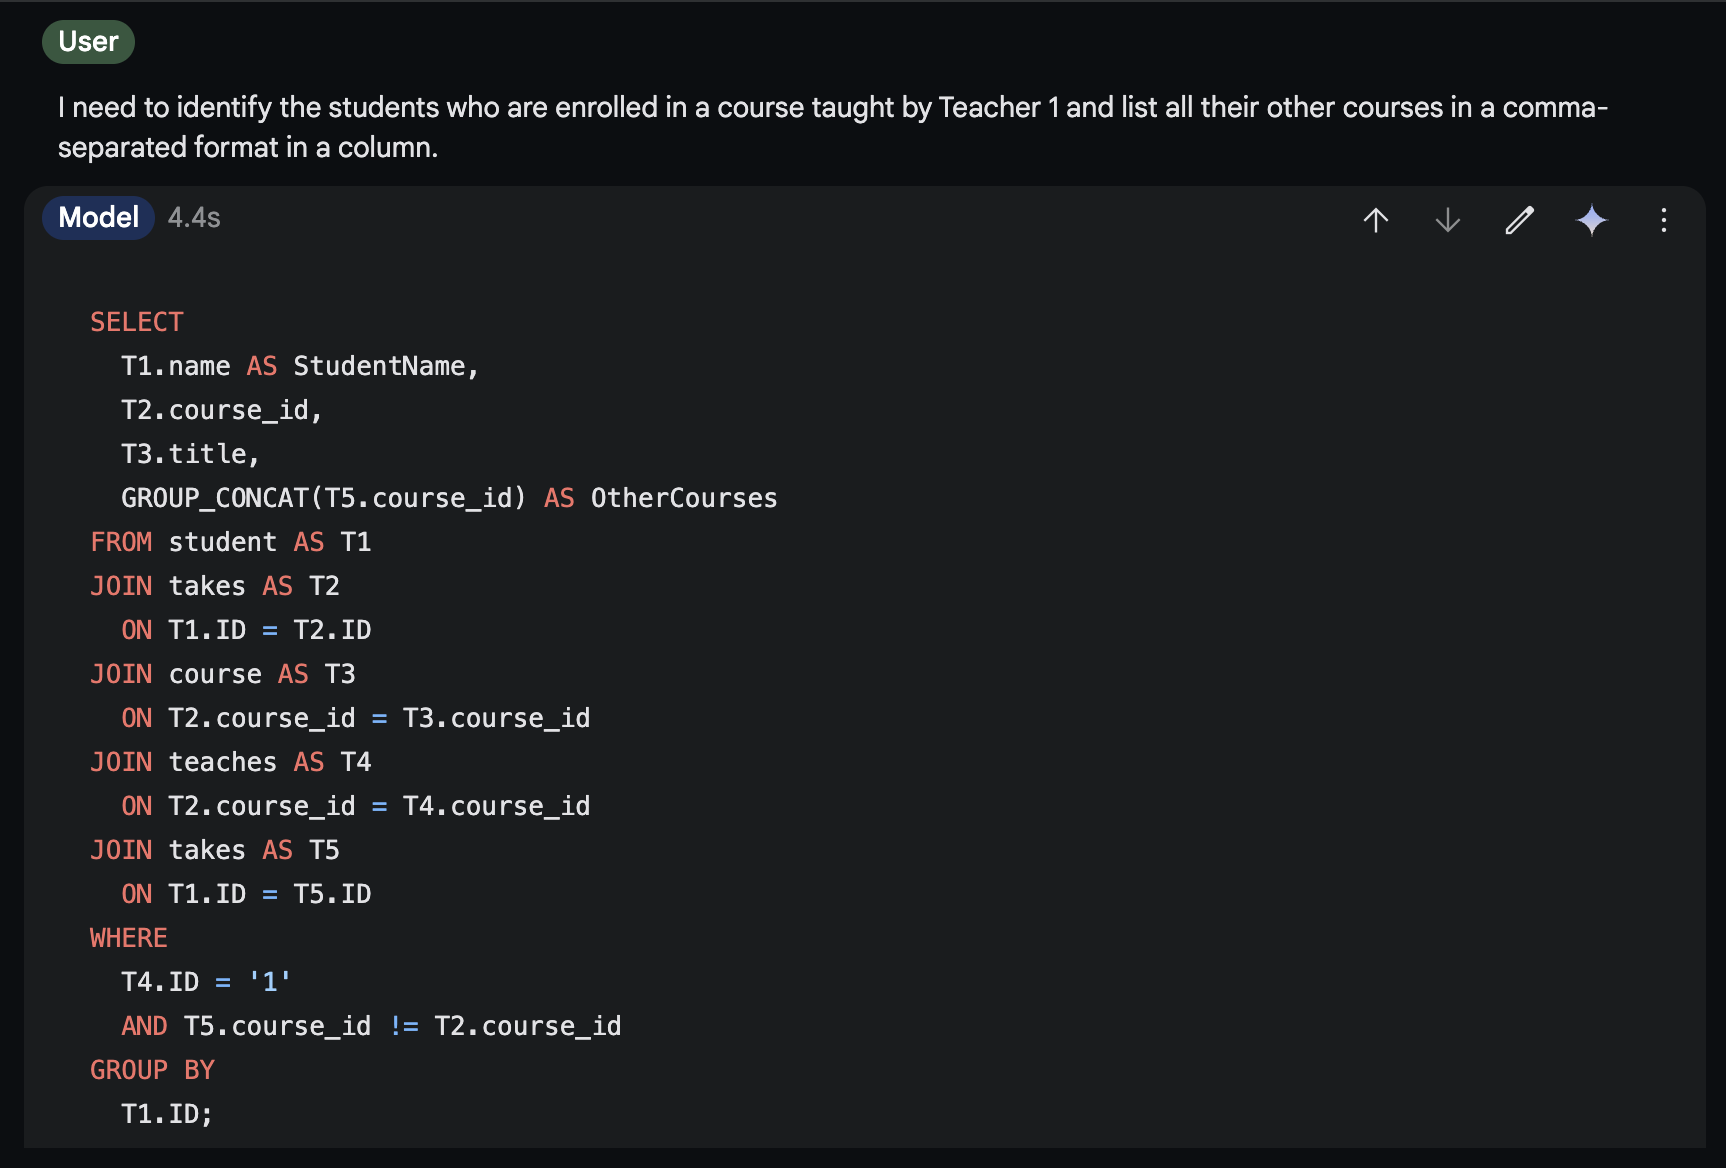The image size is (1726, 1168).
Task: Open the three-dot more options menu
Action: [x=1664, y=220]
